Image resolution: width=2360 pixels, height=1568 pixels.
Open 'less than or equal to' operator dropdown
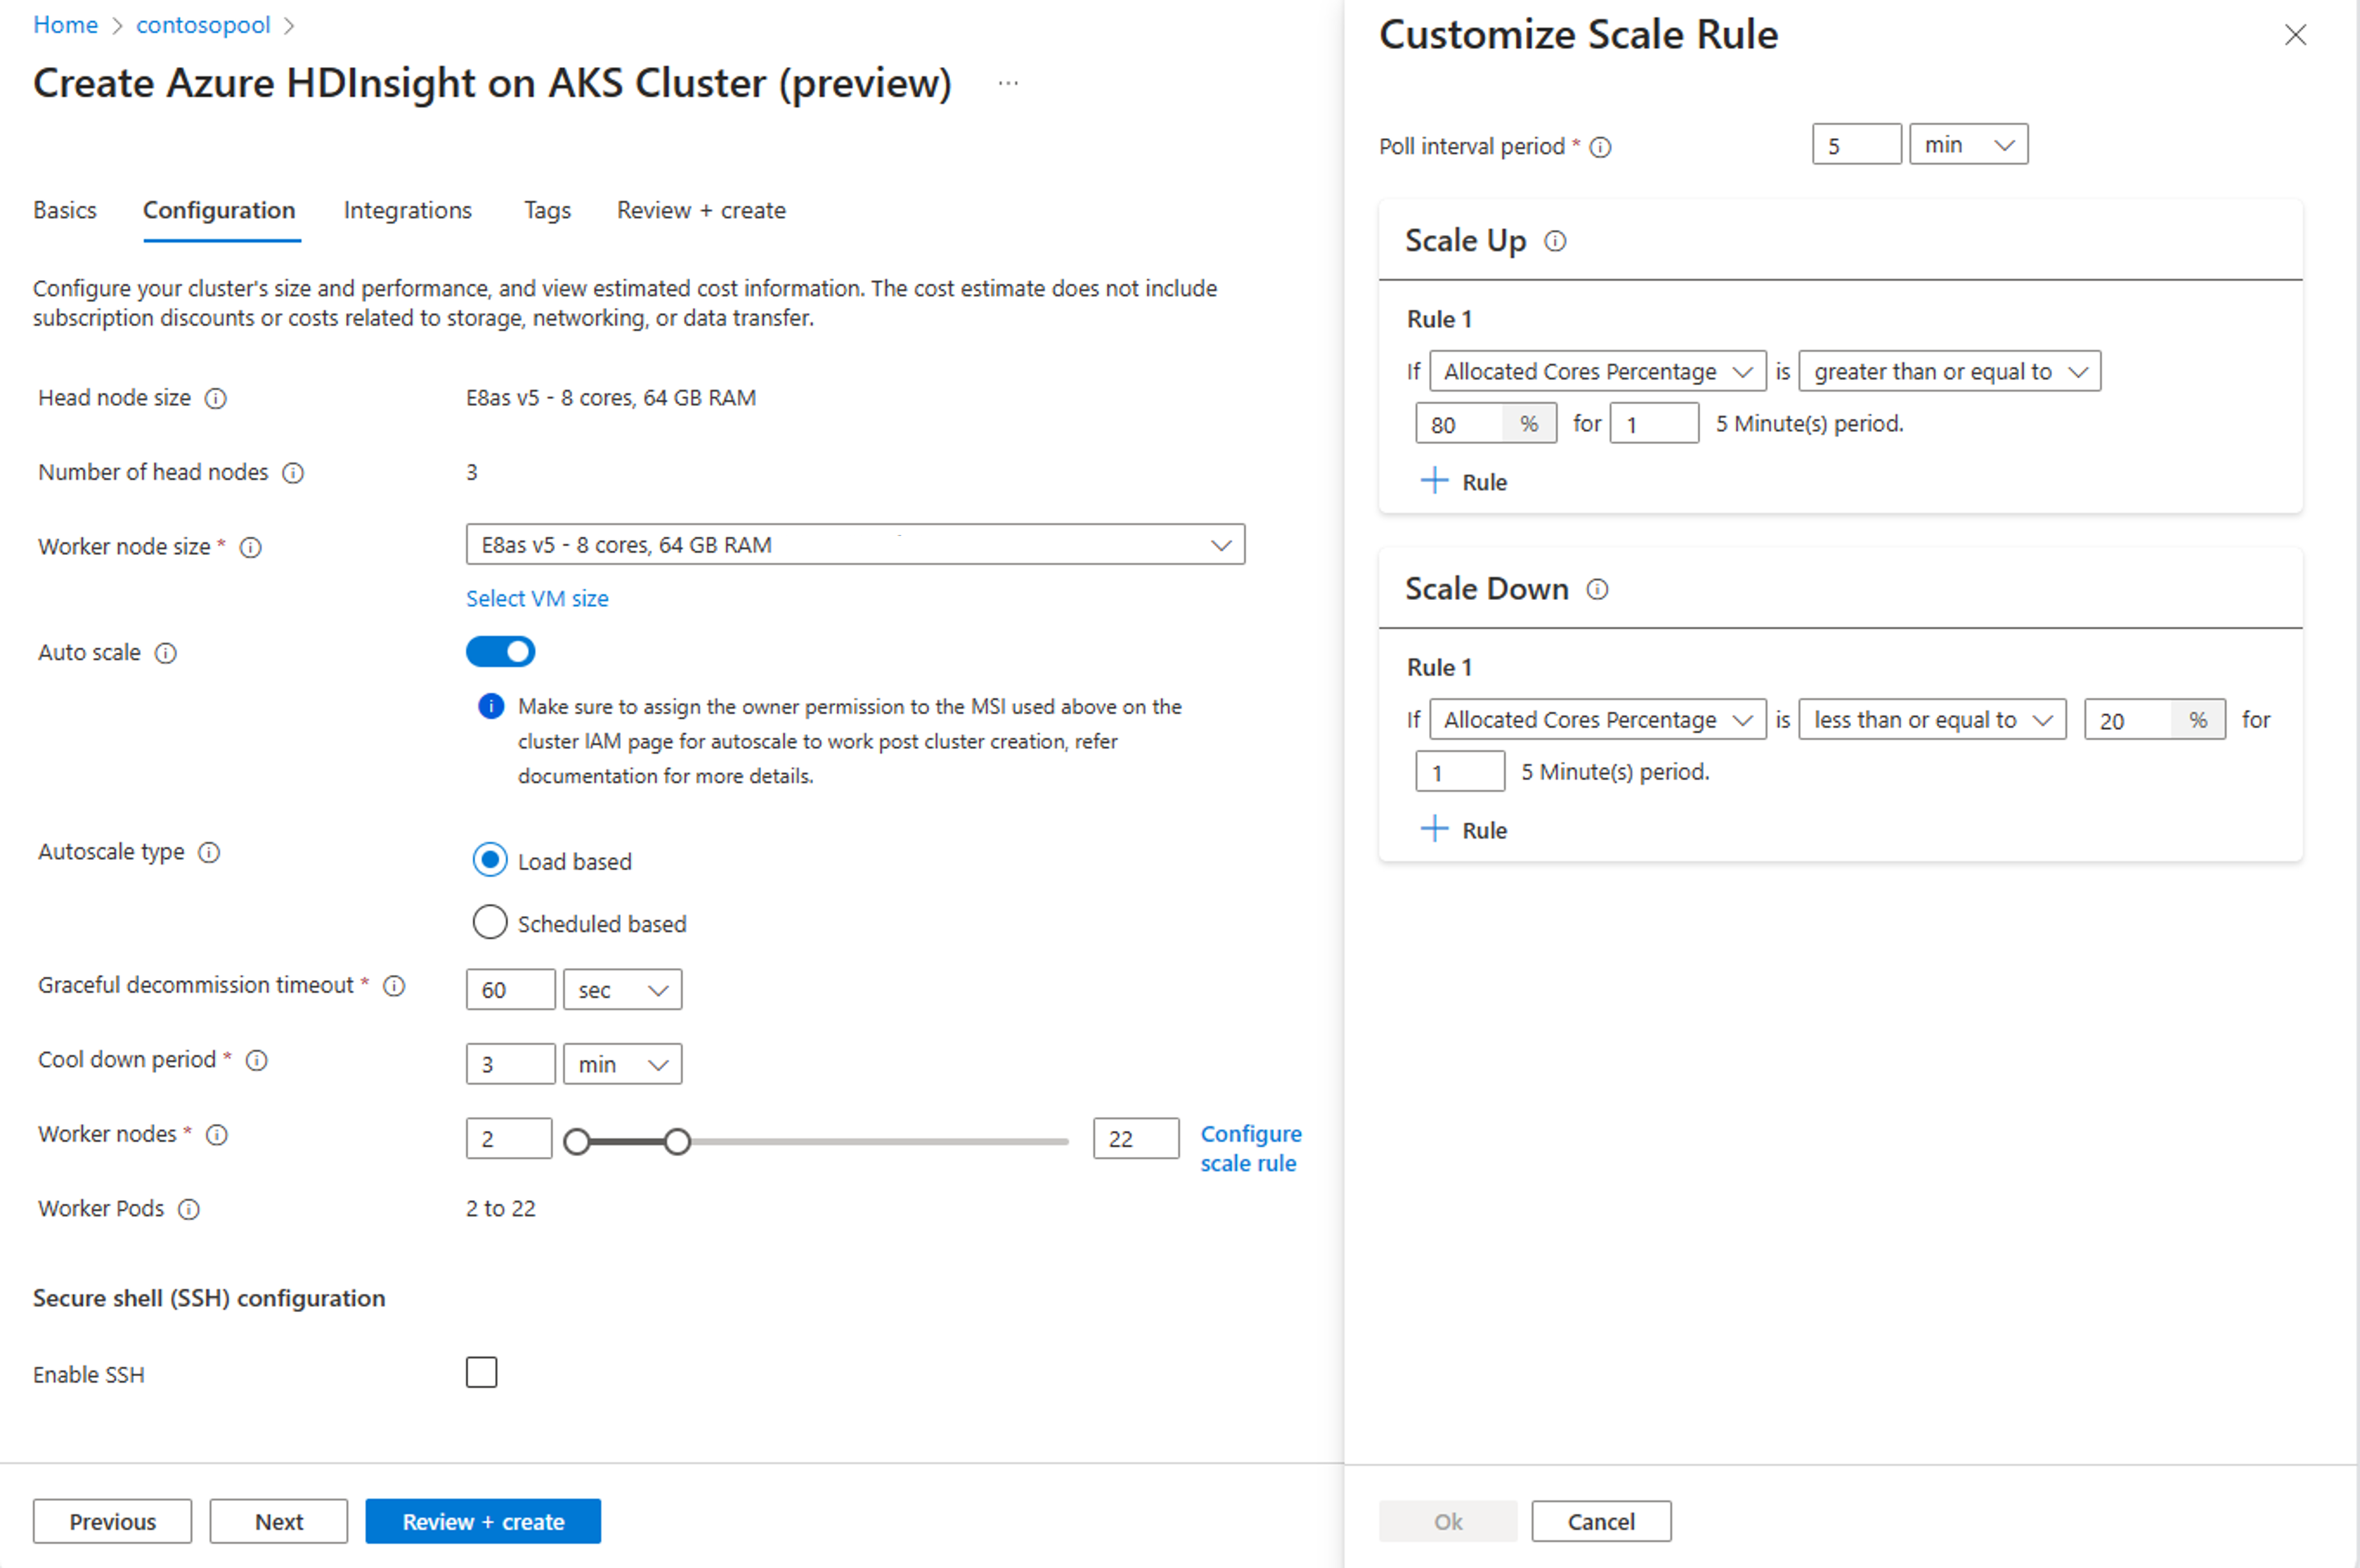[1932, 719]
